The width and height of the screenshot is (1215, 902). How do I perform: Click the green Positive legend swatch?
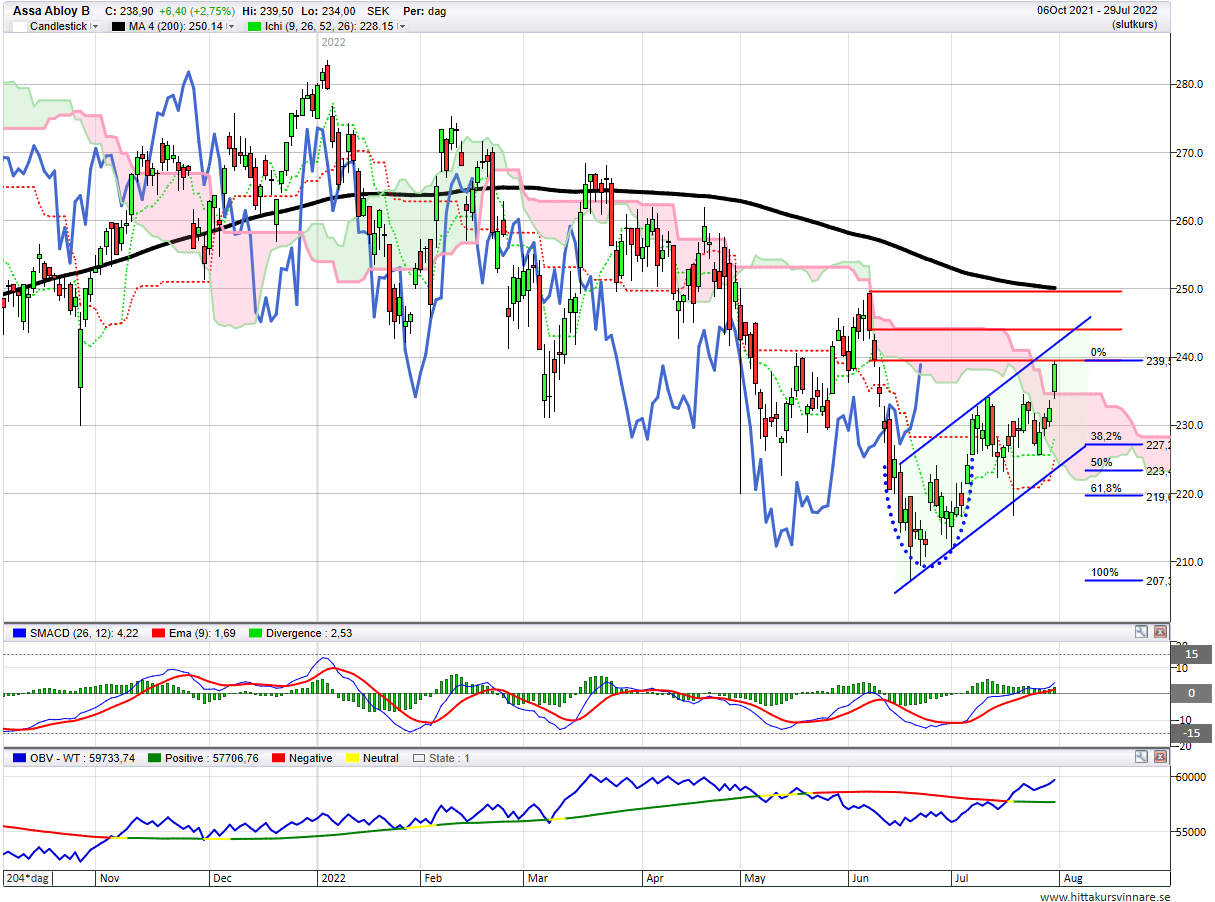click(x=154, y=758)
